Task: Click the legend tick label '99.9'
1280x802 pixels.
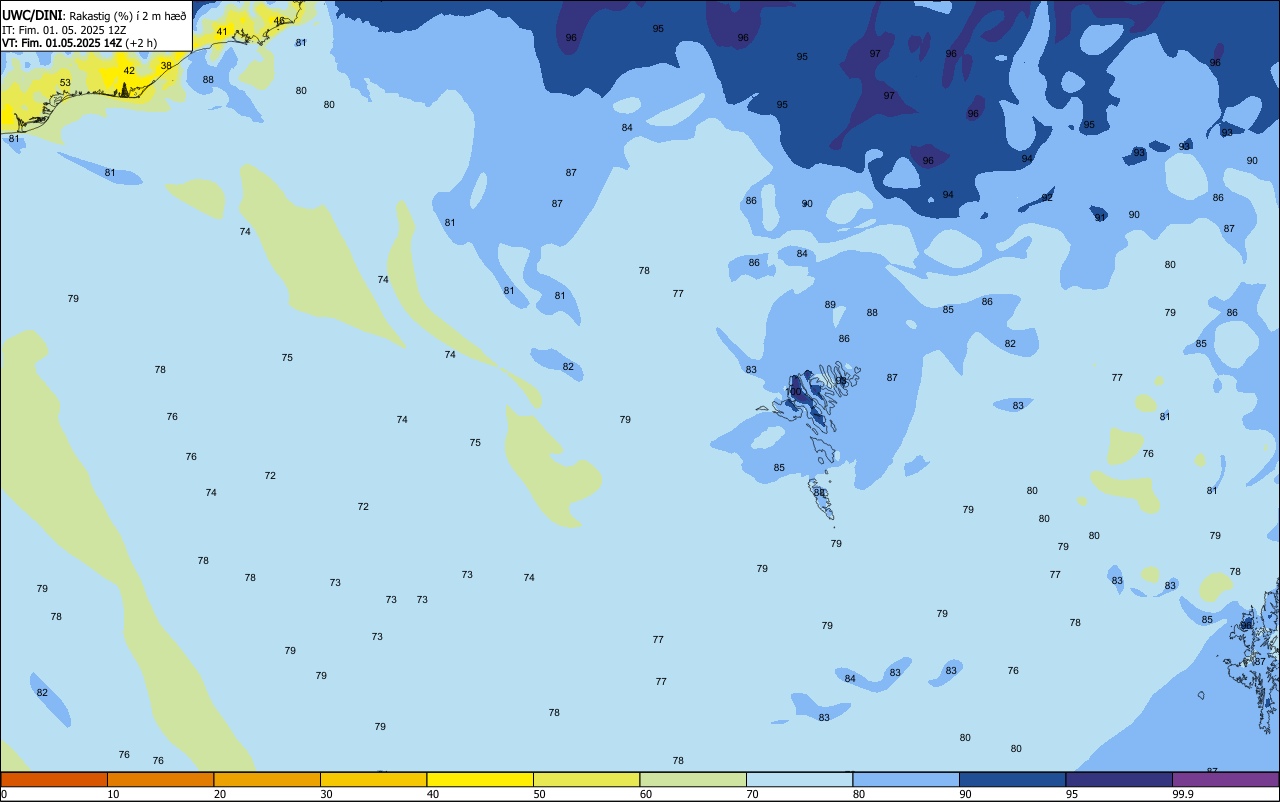Action: click(1183, 794)
